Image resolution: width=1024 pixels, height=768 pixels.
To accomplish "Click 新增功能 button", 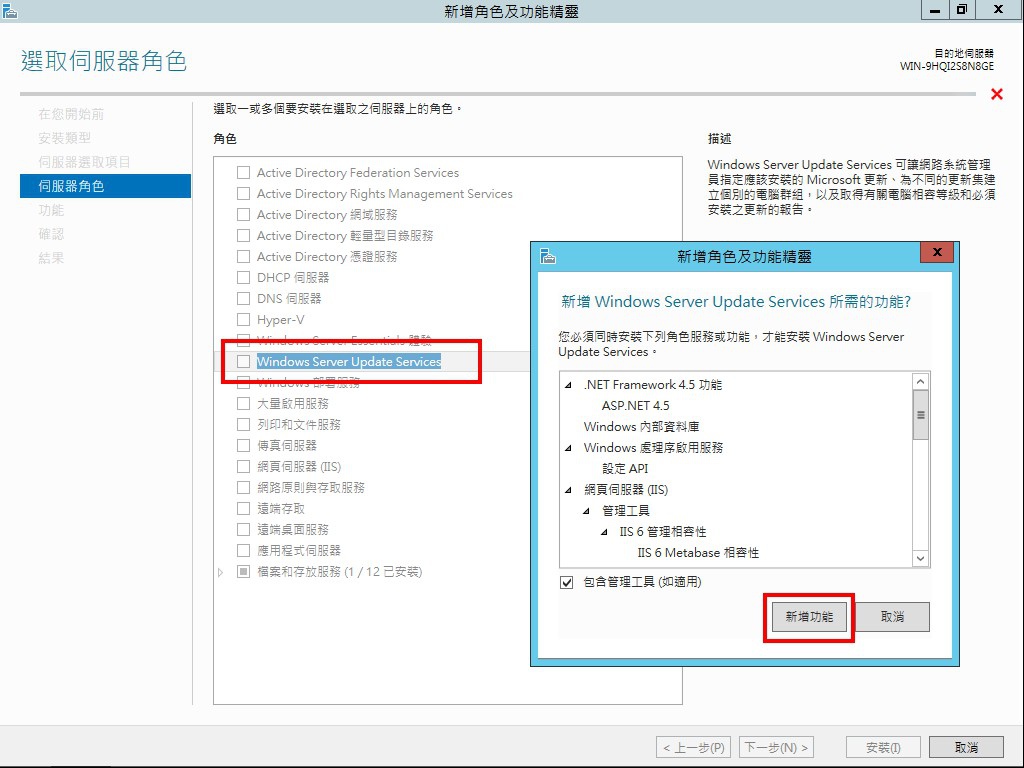I will pos(809,617).
